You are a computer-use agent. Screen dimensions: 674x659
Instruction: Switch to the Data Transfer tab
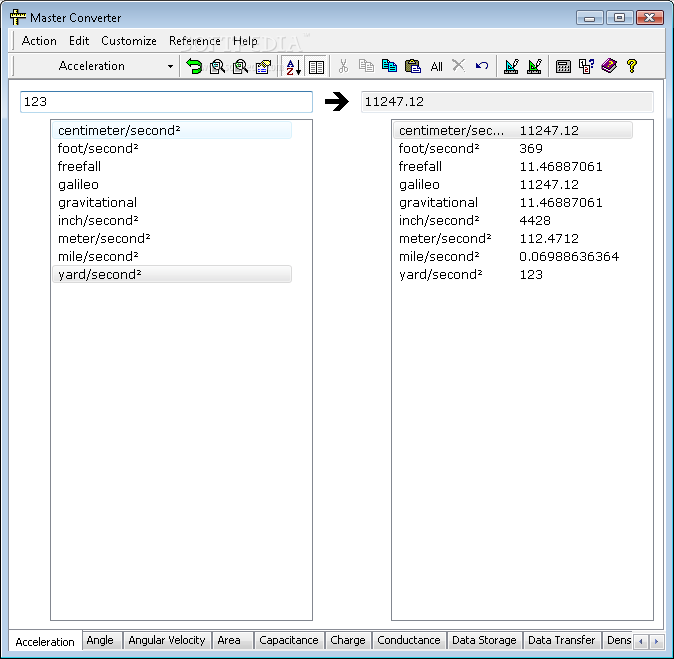coord(561,640)
